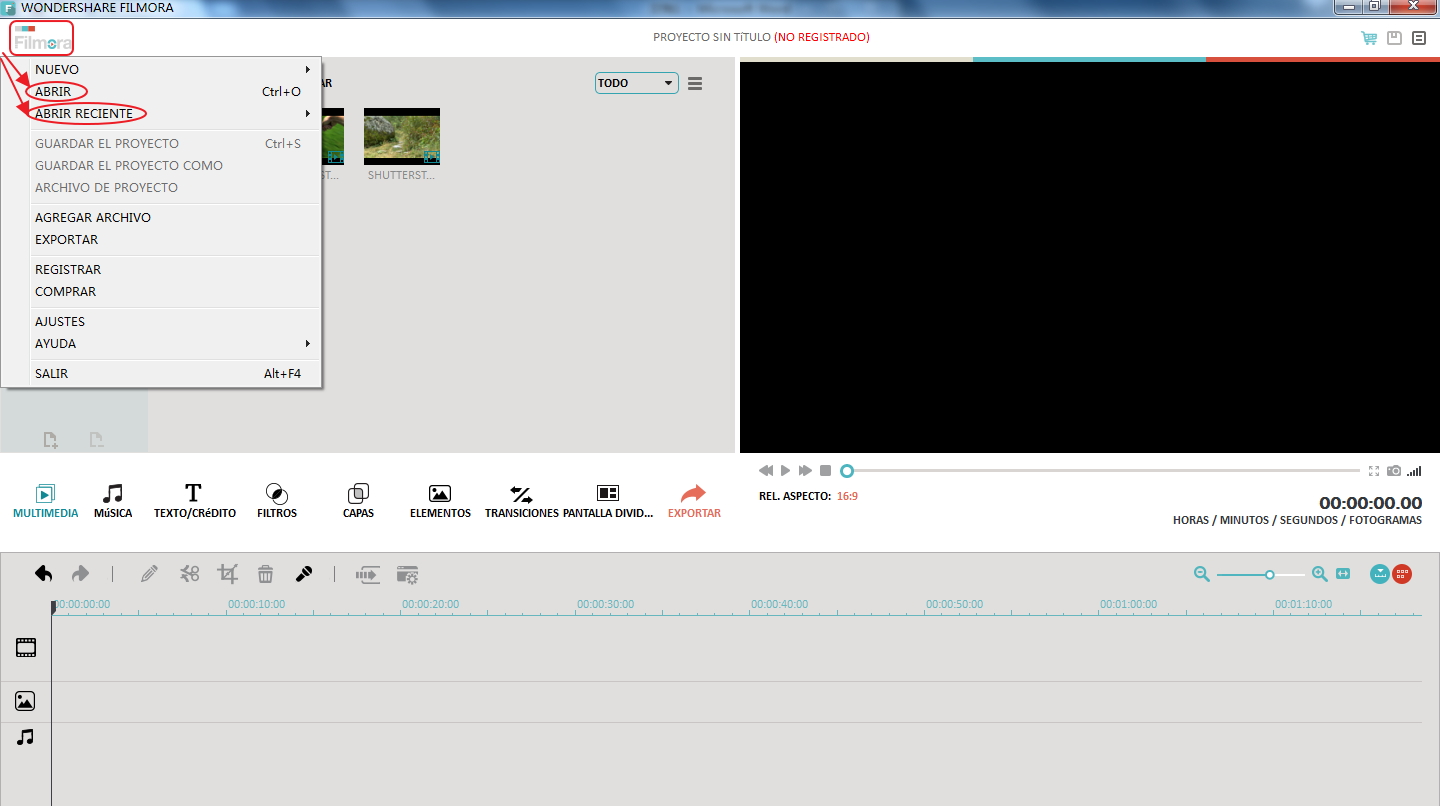Screen dimensions: 1440x806
Task: Select the pencil edit tool
Action: 149,574
